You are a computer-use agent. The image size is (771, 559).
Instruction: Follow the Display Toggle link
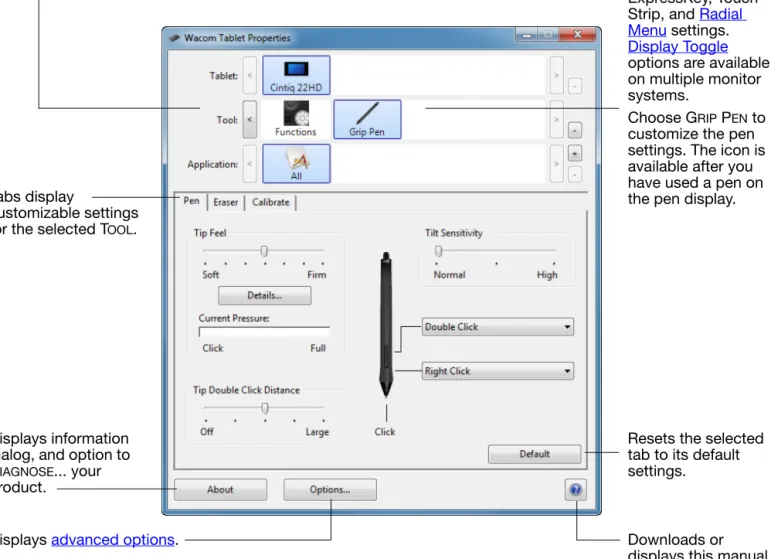point(678,47)
